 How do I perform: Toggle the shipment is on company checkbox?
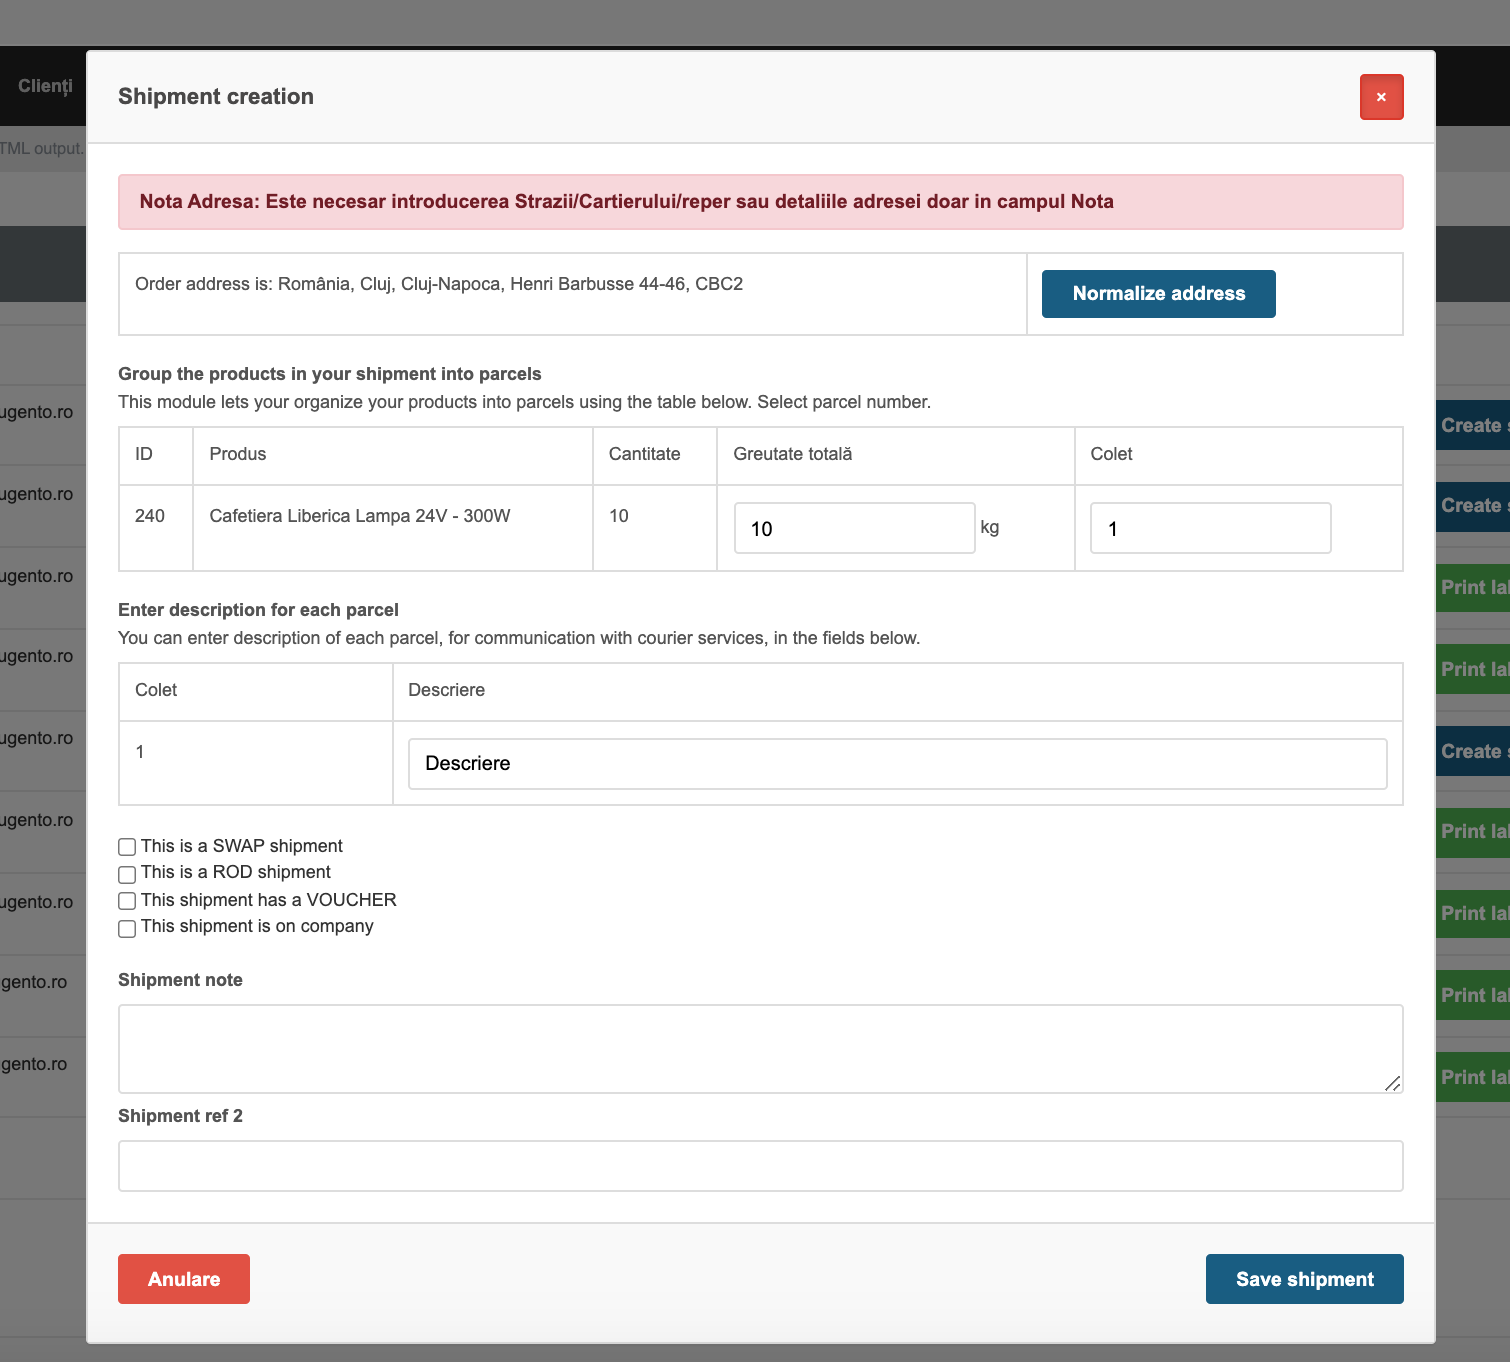point(127,928)
